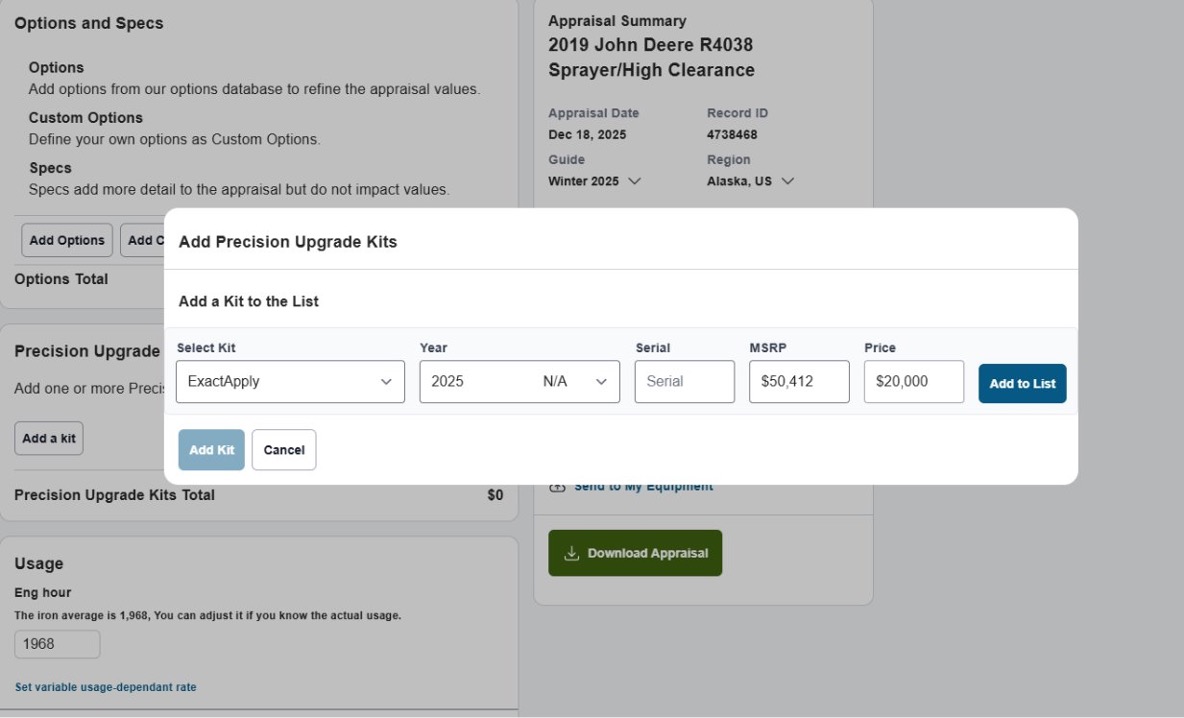The height and width of the screenshot is (718, 1184).
Task: Click the partially visible Add Custom button
Action: [146, 240]
